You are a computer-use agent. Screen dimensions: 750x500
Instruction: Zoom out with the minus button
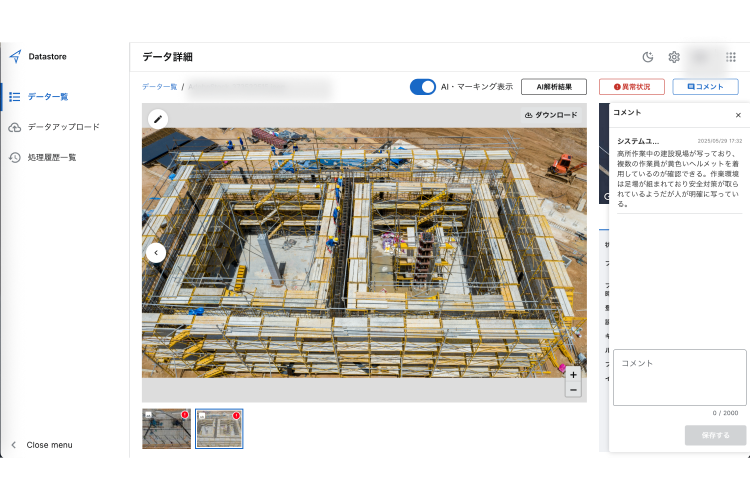click(x=573, y=390)
